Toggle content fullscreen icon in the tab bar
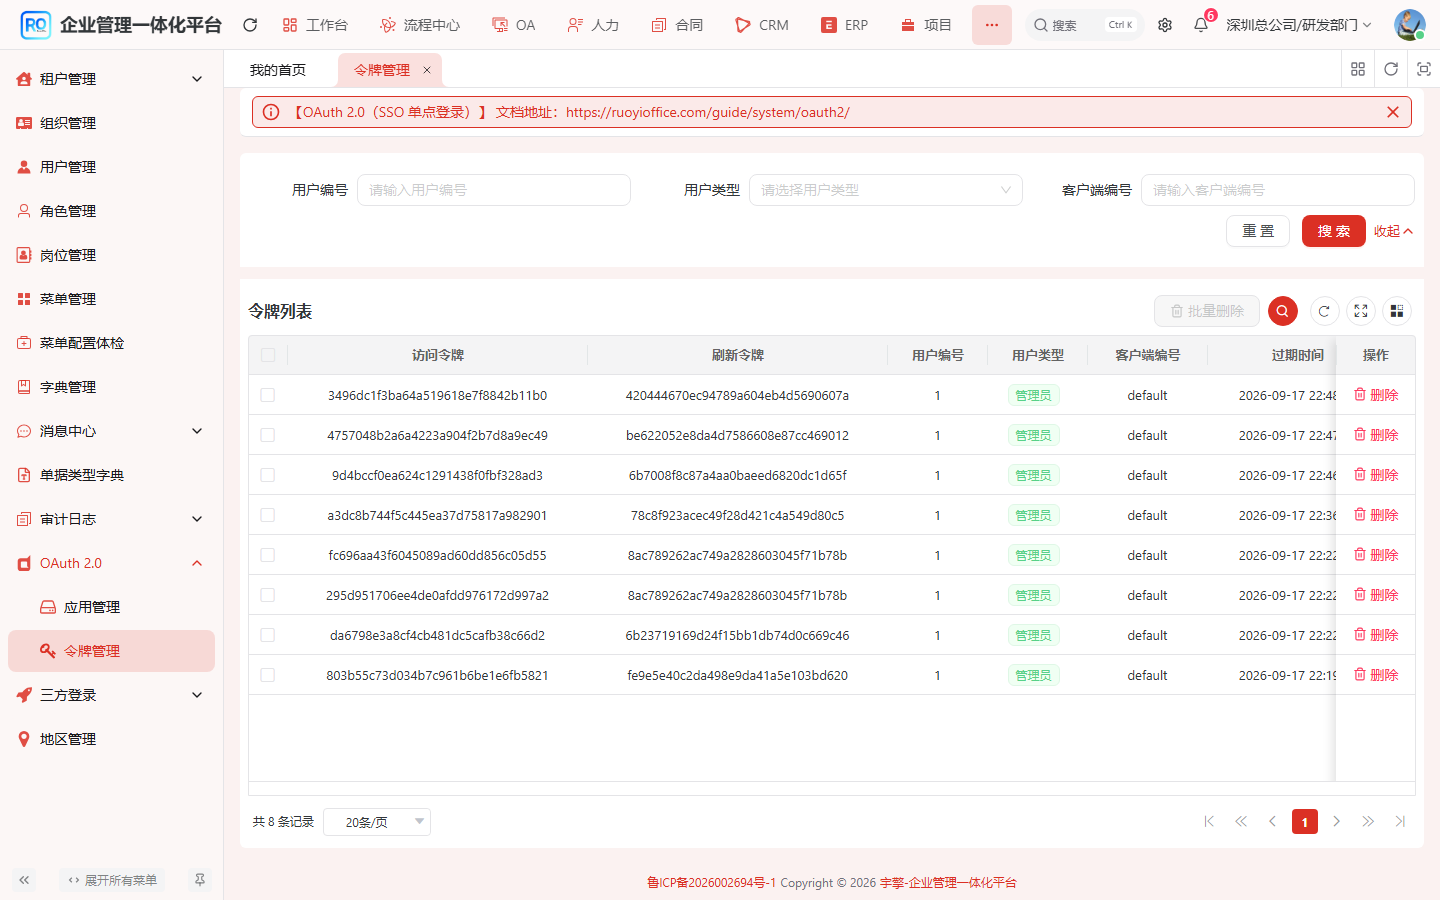 click(x=1424, y=69)
